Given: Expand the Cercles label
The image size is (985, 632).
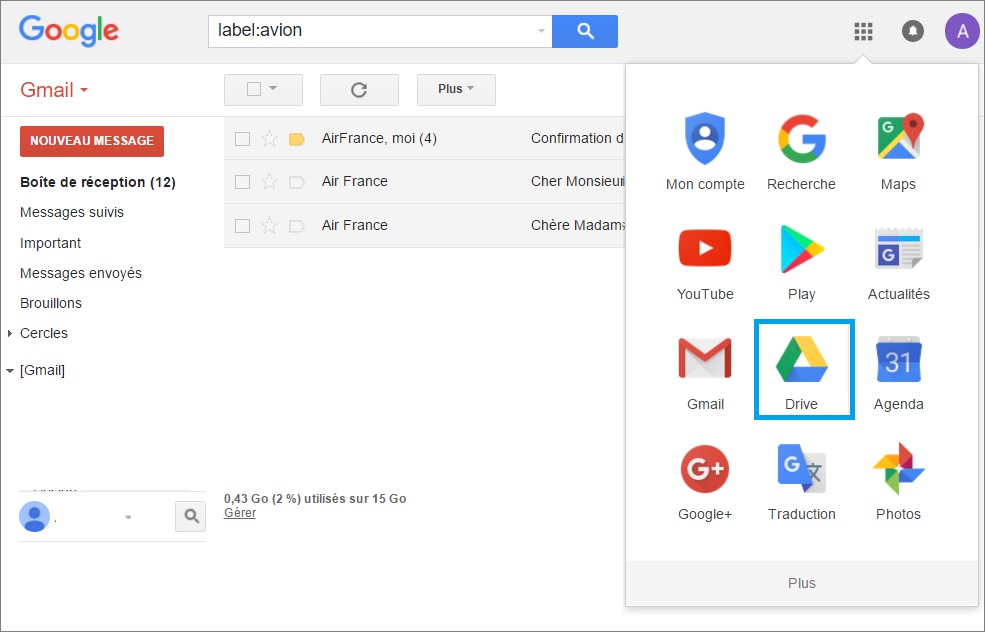Looking at the screenshot, I should (10, 334).
